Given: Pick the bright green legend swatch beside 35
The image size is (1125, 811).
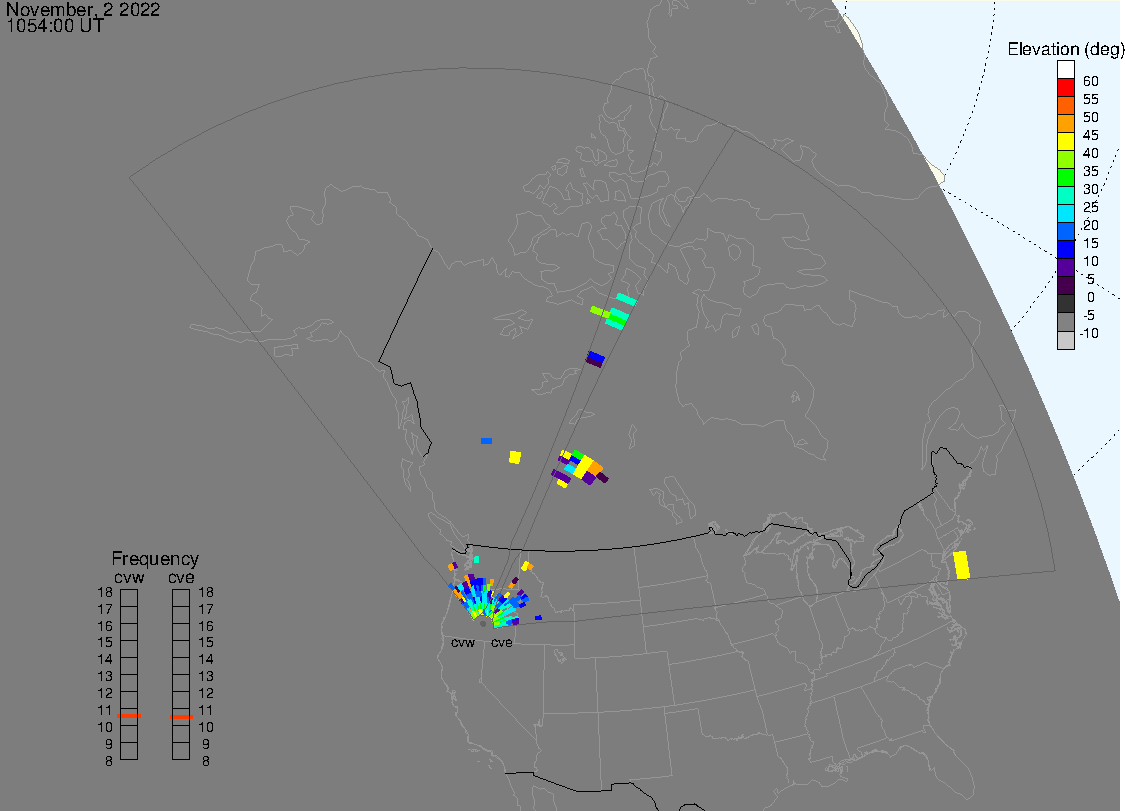Looking at the screenshot, I should (1065, 177).
